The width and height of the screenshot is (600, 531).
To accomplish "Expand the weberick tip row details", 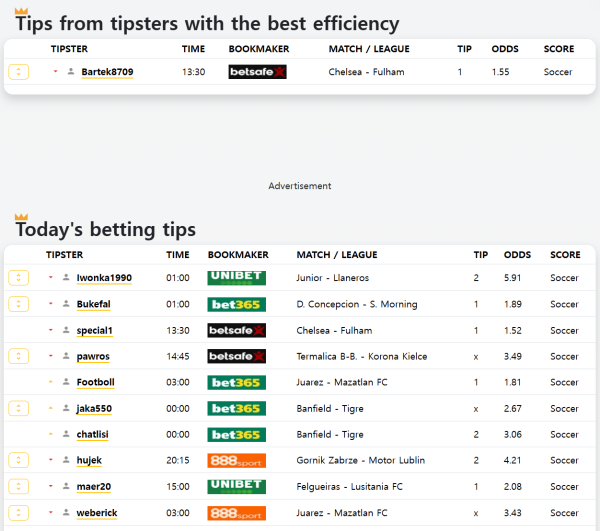I will pyautogui.click(x=18, y=513).
